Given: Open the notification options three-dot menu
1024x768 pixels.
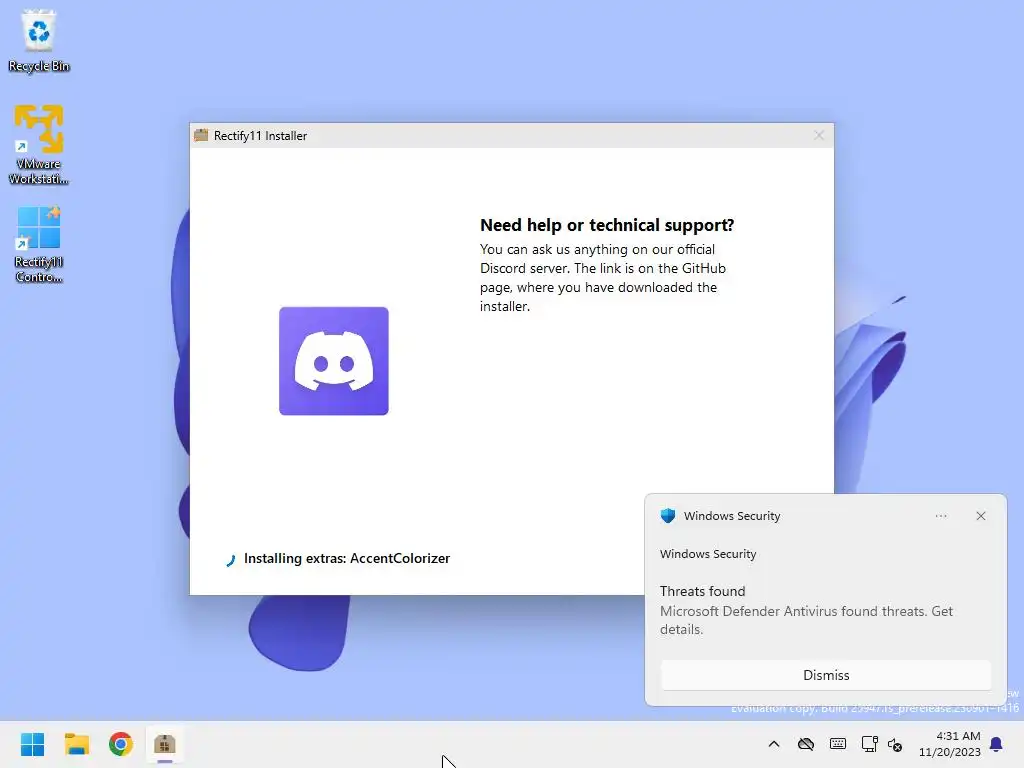Looking at the screenshot, I should pos(941,516).
